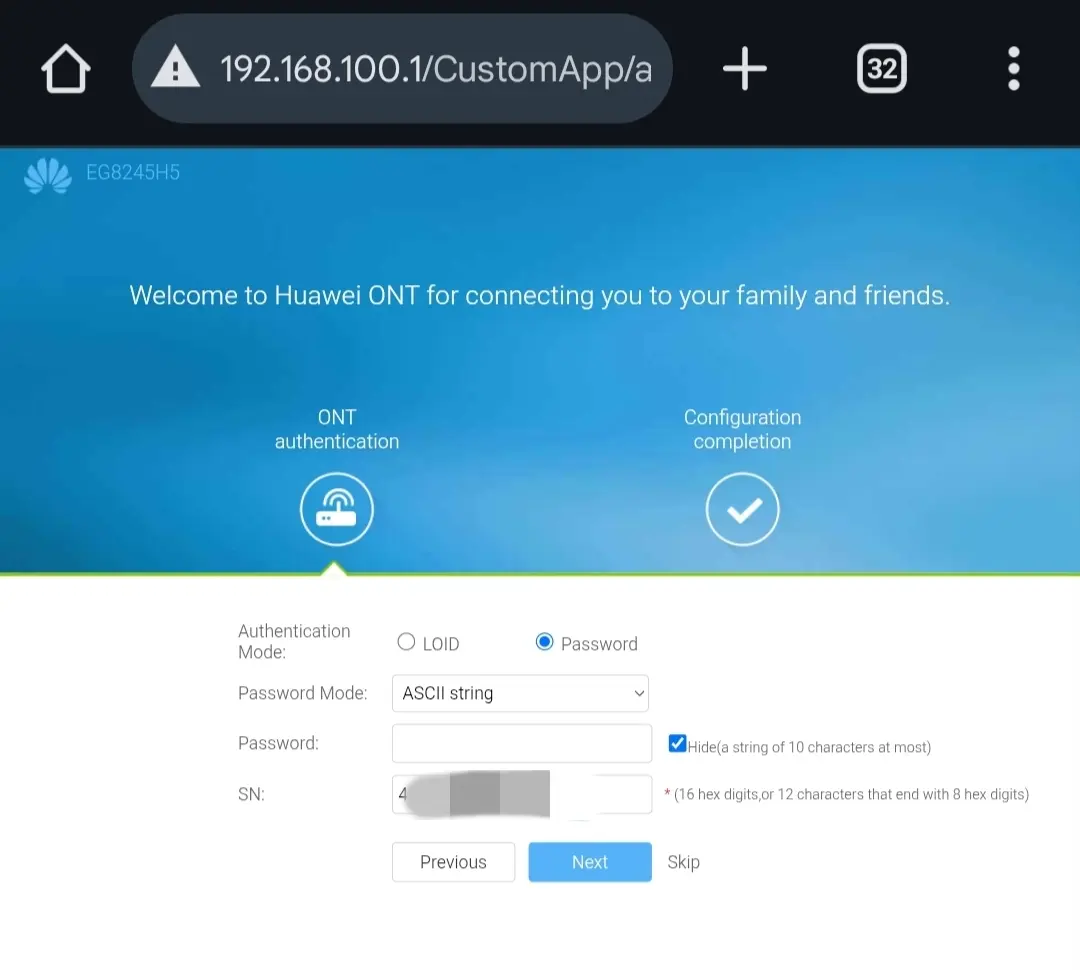Uncheck the Hide password checkbox
1080x970 pixels.
tap(677, 743)
